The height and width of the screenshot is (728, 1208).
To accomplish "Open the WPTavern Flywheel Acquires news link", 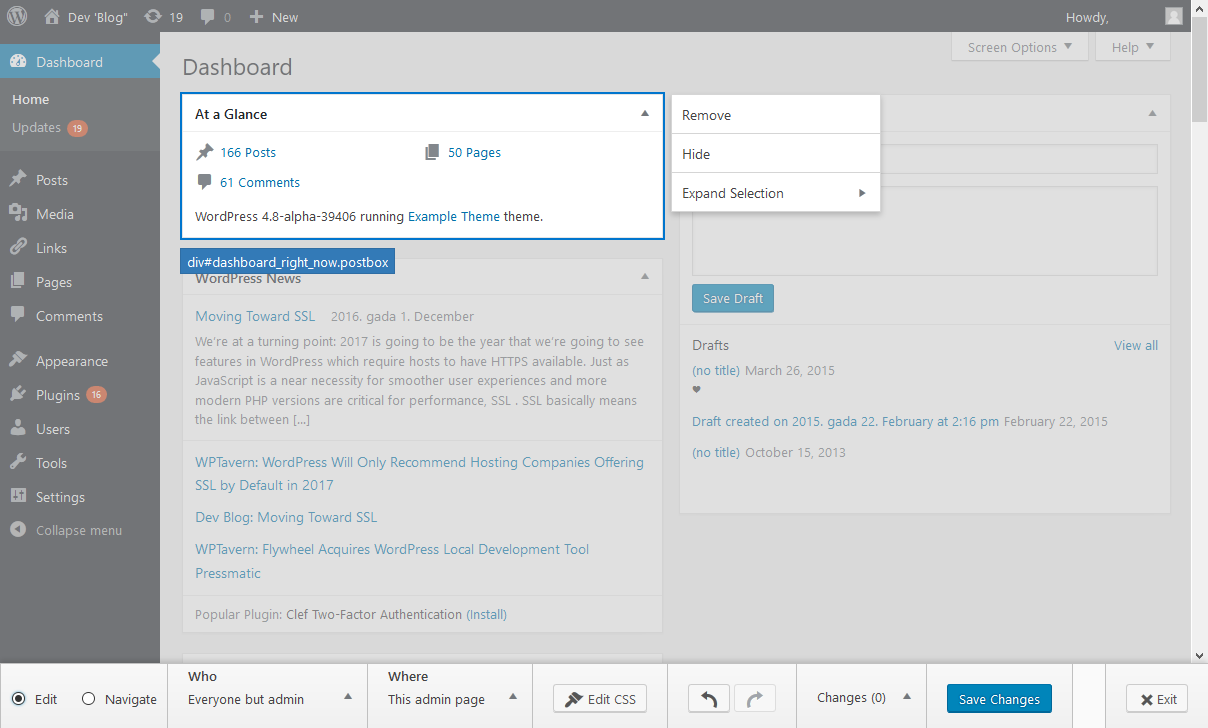I will click(392, 561).
